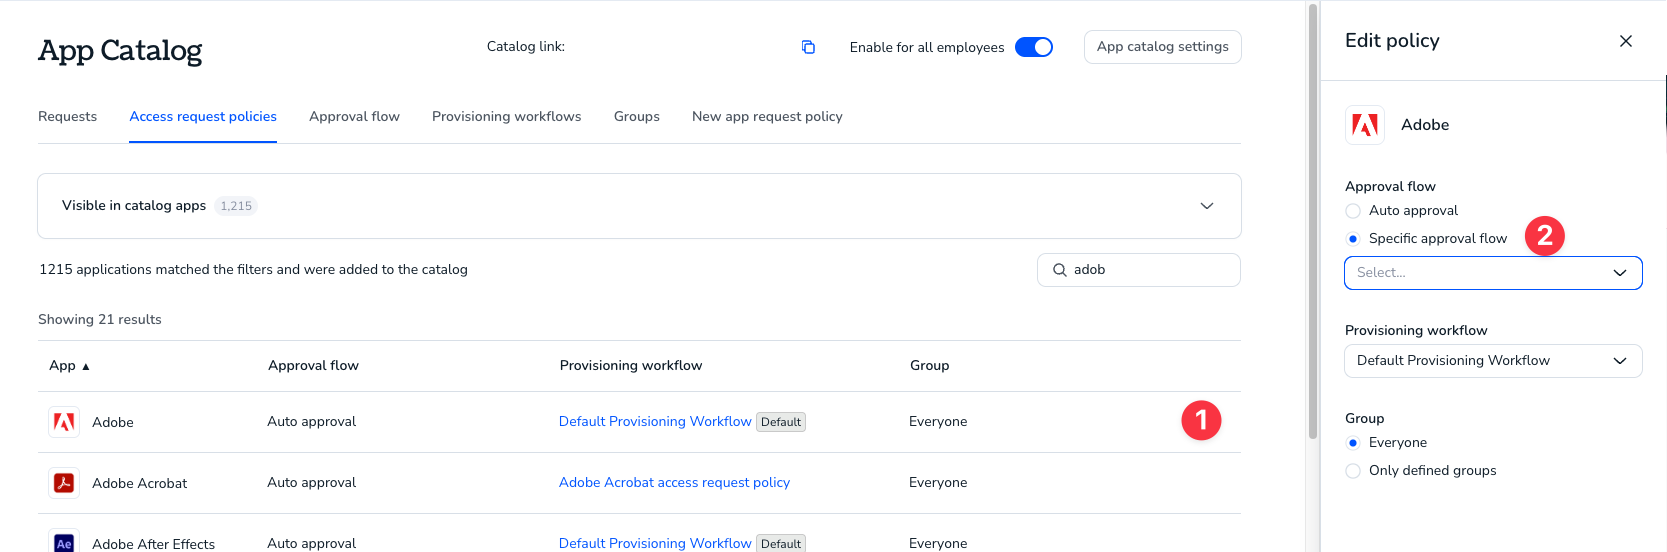Click the Adobe Acrobat app name
This screenshot has height=552, width=1667.
point(139,484)
